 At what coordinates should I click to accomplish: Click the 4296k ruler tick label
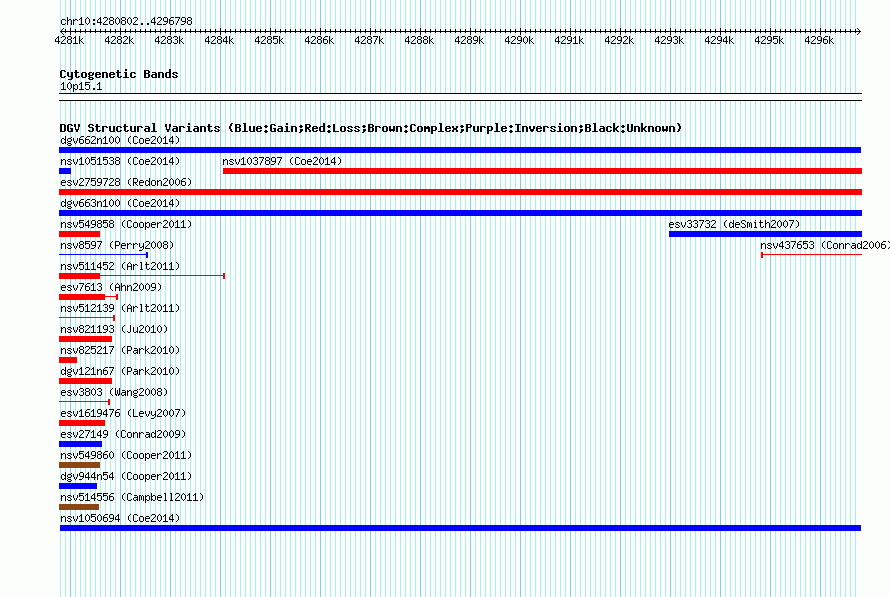tap(819, 40)
